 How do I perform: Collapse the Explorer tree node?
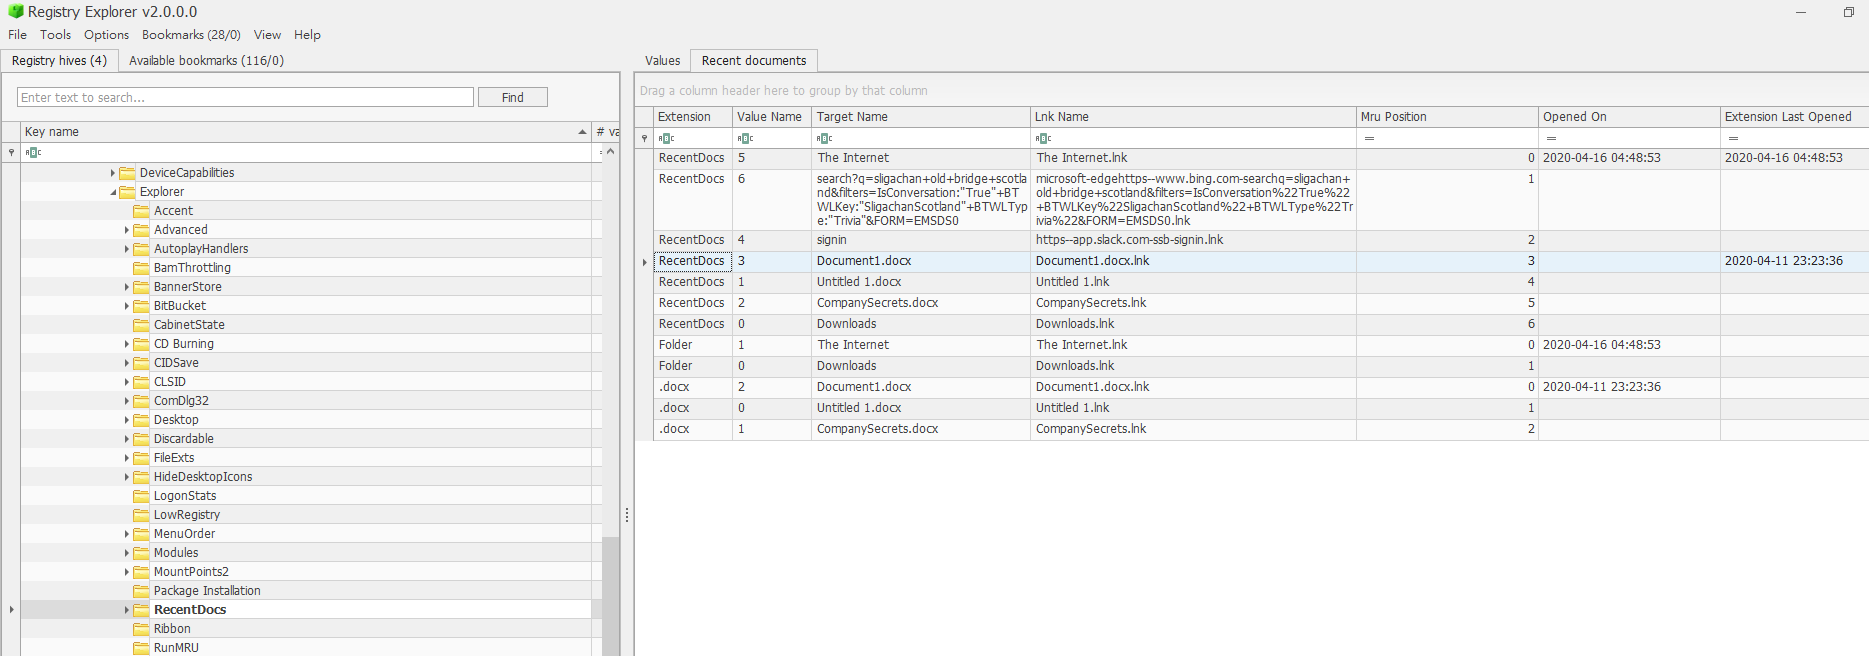pos(113,192)
